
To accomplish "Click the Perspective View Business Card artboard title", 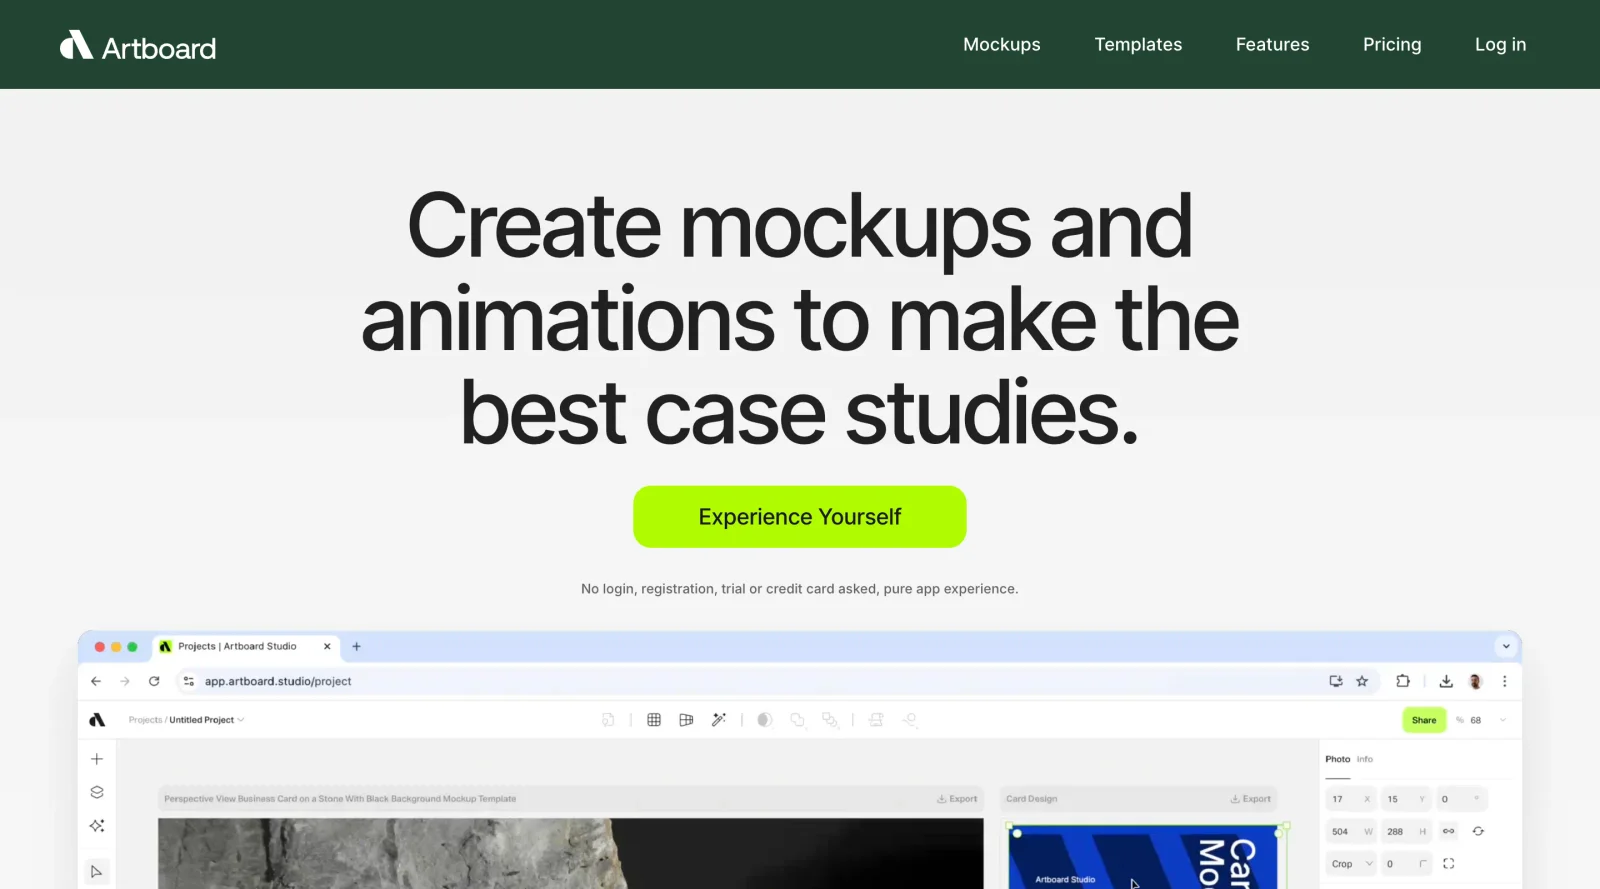I will 340,799.
